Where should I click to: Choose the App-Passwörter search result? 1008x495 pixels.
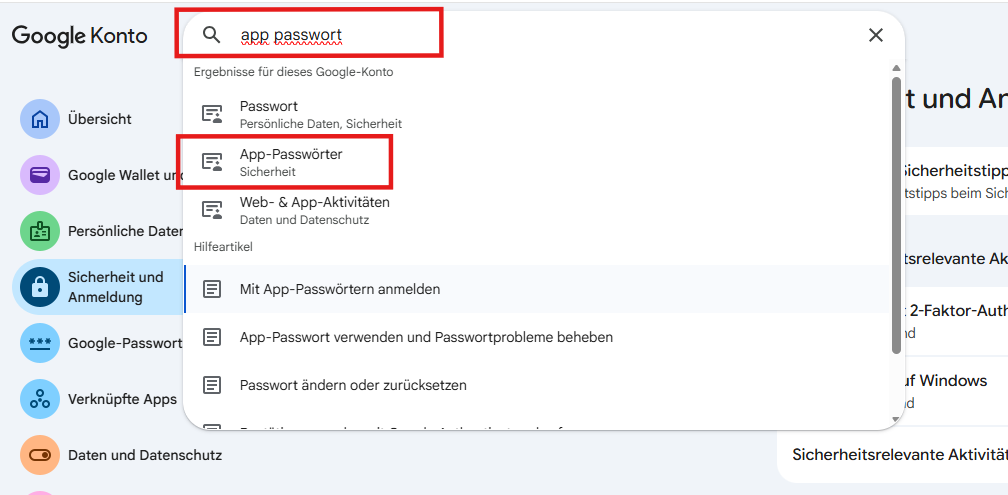(537, 163)
